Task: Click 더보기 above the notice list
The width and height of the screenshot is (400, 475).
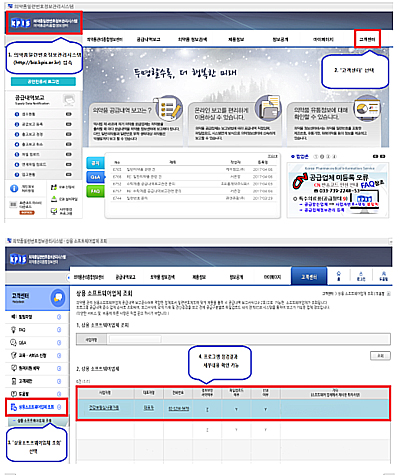Action: pos(272,156)
